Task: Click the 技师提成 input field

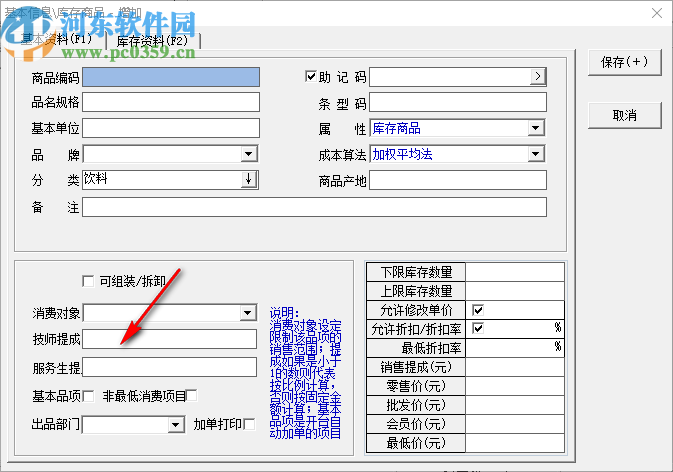Action: point(170,339)
